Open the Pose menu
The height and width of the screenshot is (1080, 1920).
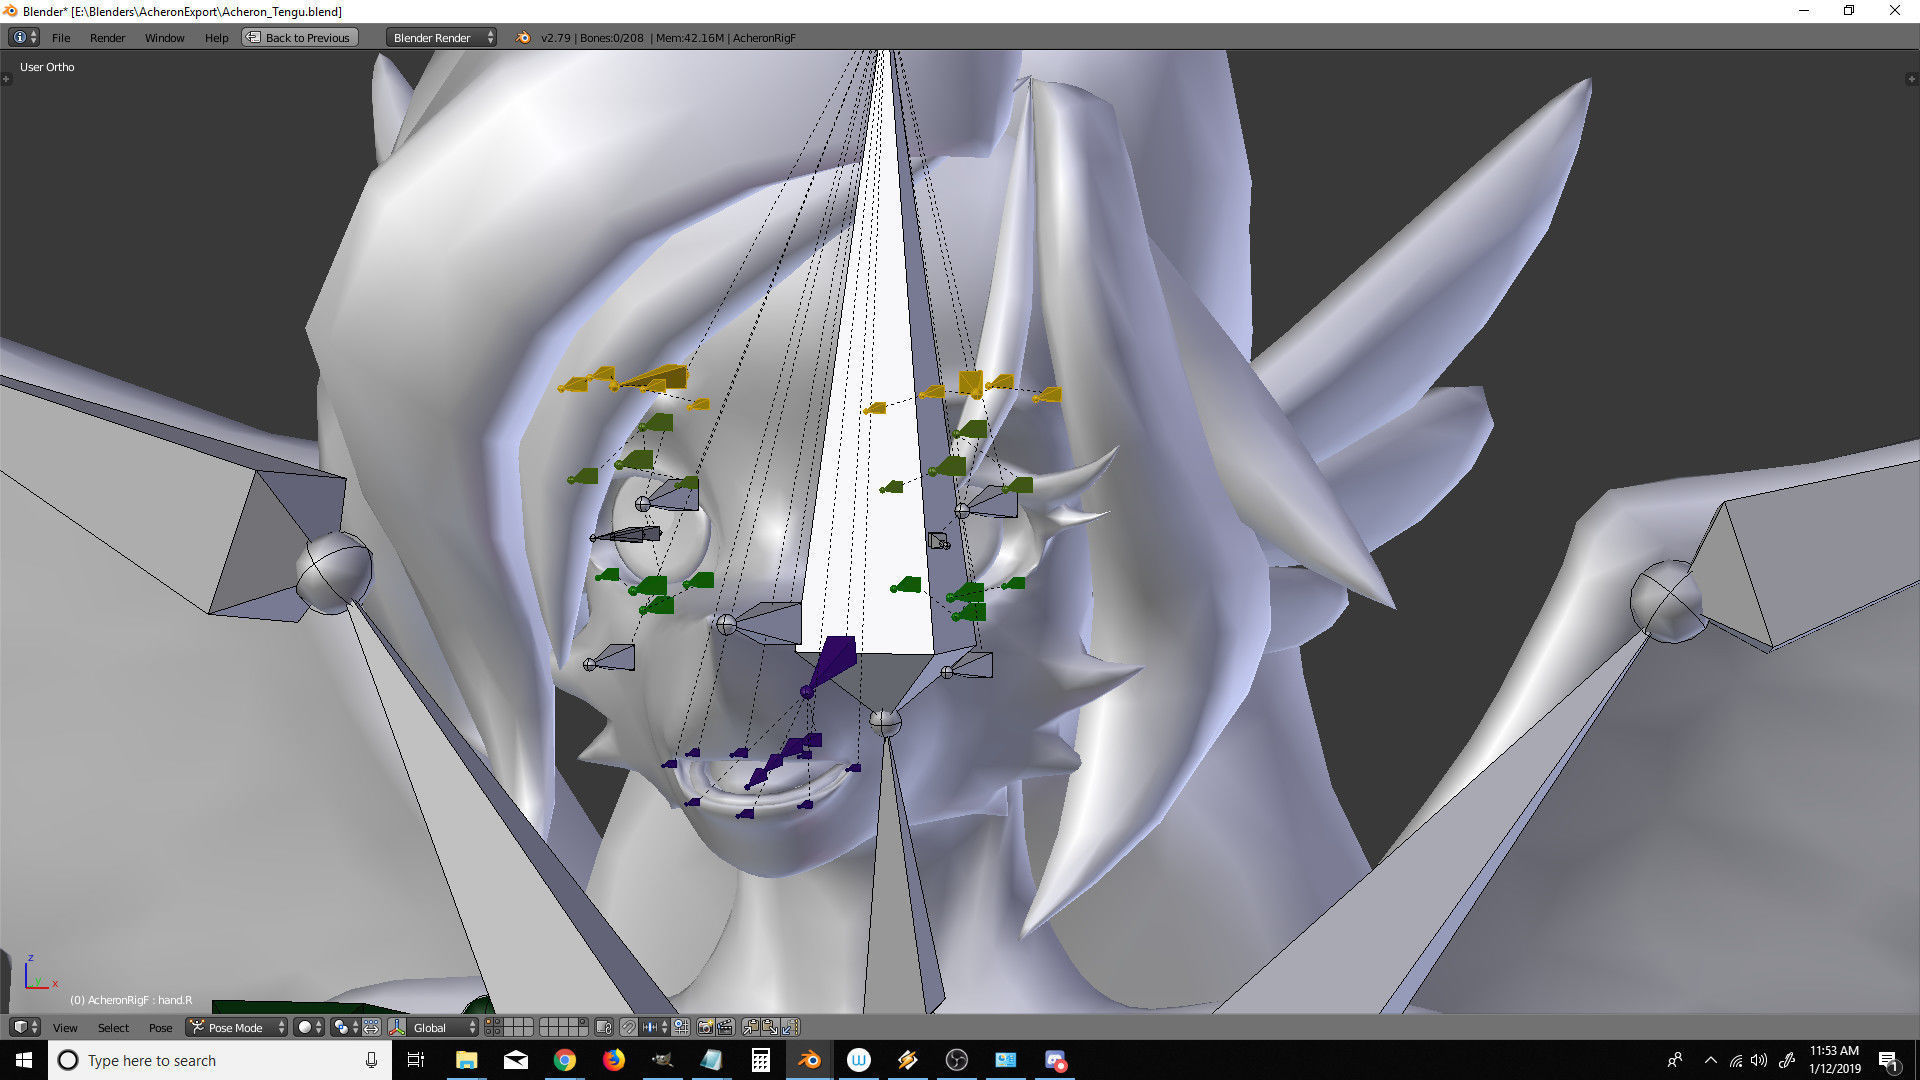pyautogui.click(x=160, y=1028)
